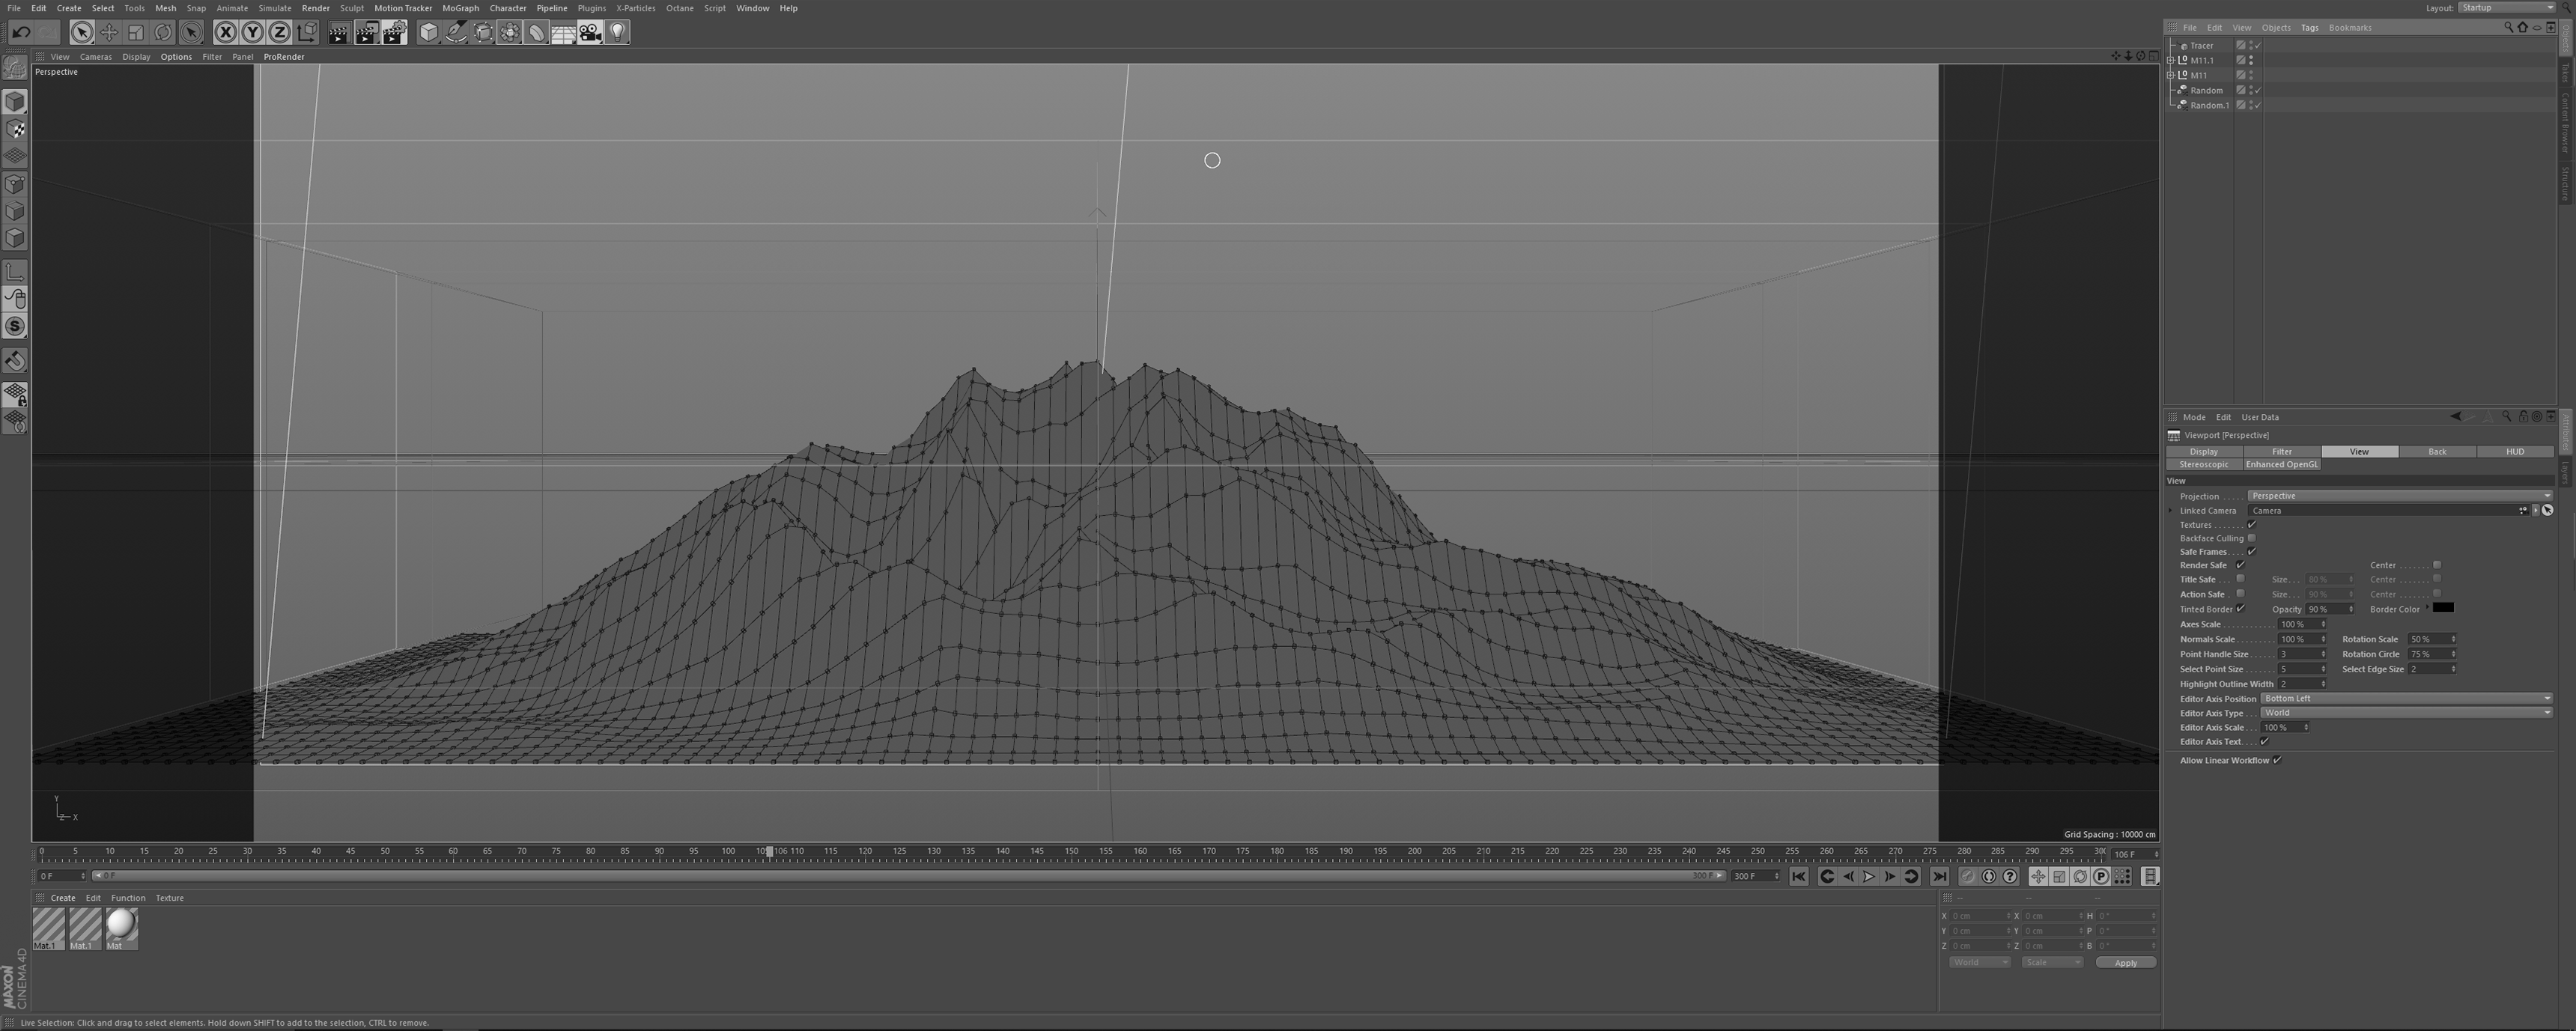Click the Border Color black swatch
2576x1031 pixels.
(x=2443, y=608)
